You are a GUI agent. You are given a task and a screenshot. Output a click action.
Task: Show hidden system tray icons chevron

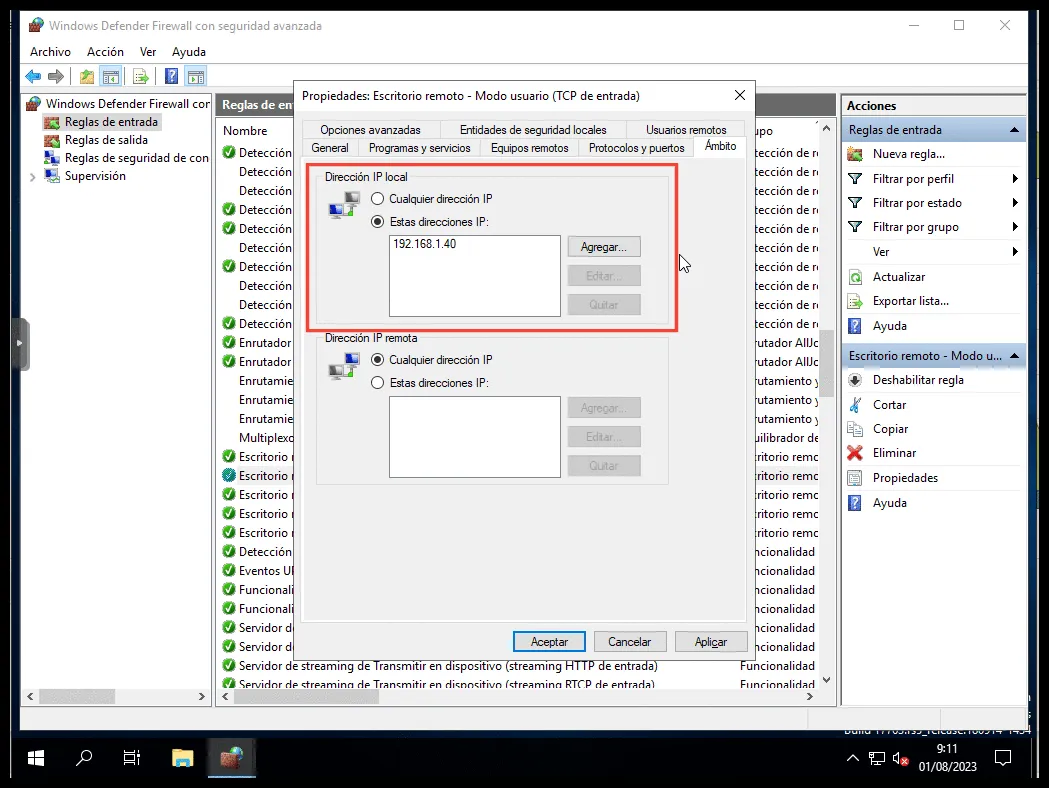(852, 758)
